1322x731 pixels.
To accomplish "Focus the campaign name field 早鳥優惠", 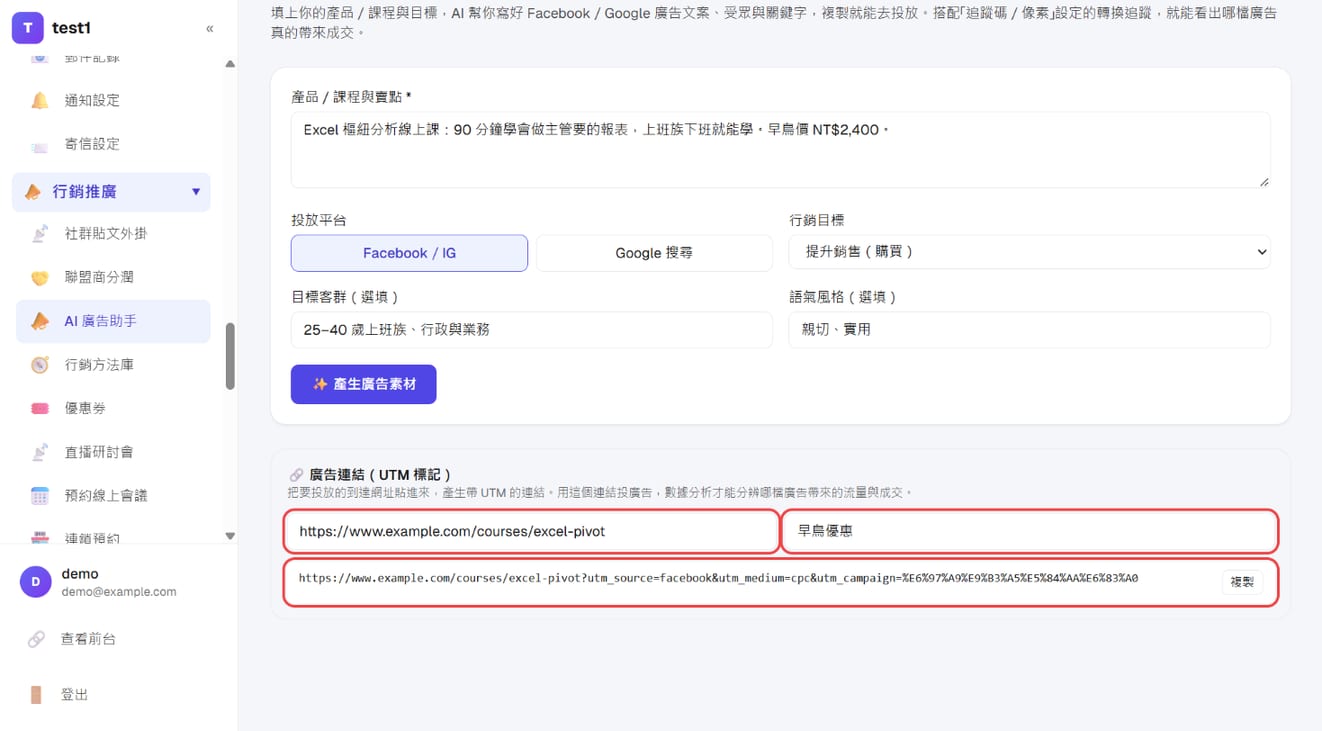I will pyautogui.click(x=1030, y=531).
